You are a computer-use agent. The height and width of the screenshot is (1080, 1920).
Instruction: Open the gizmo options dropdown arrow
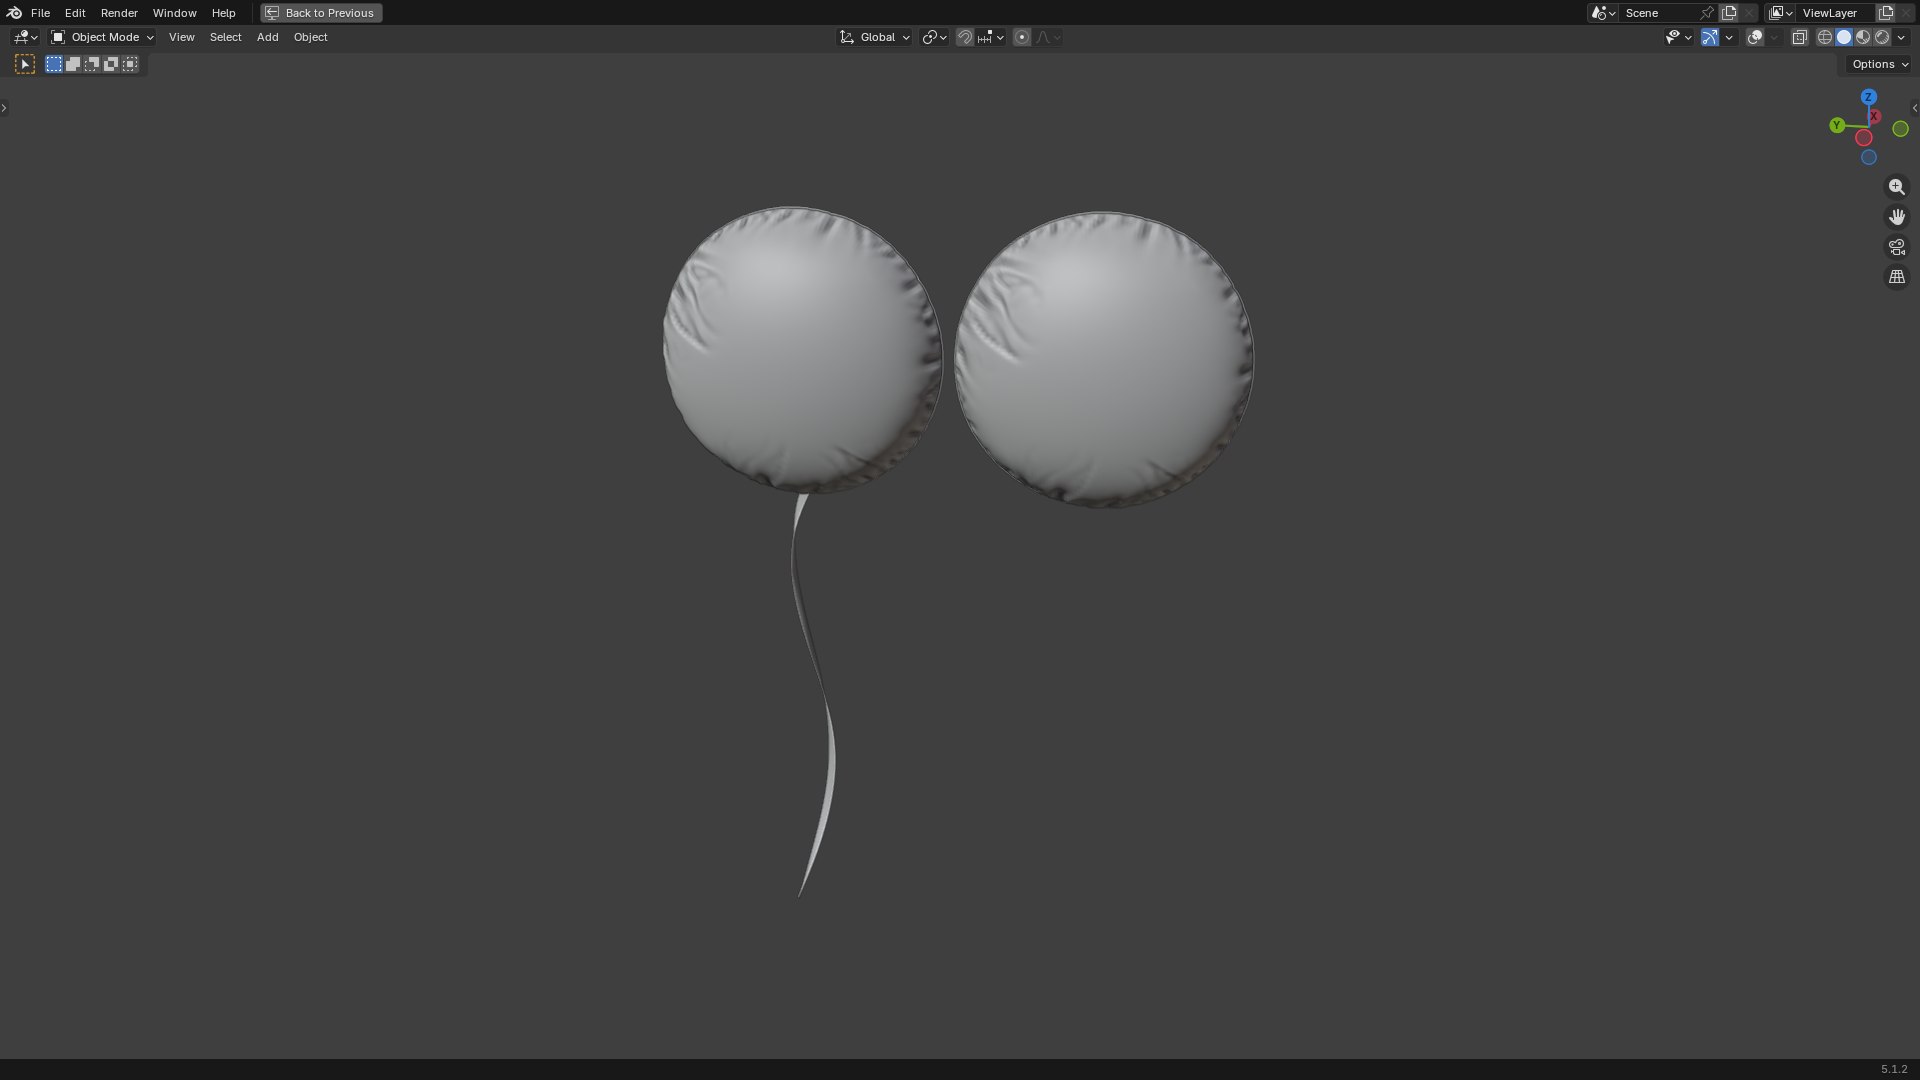click(x=1729, y=37)
